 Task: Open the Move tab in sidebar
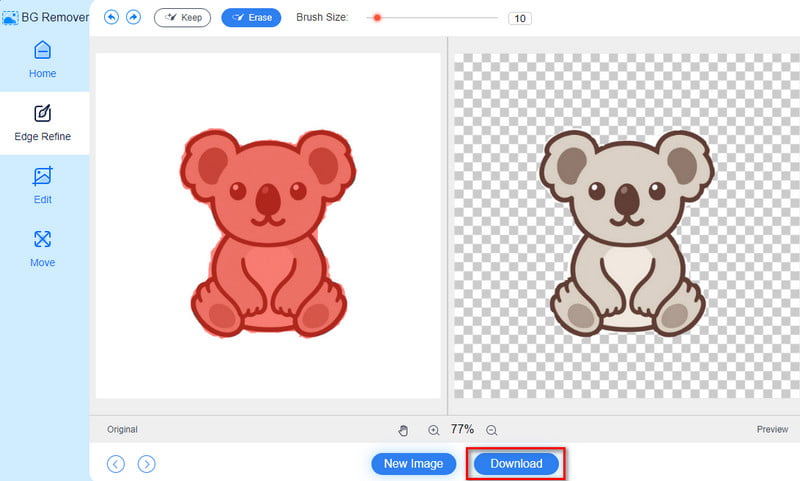tap(43, 249)
